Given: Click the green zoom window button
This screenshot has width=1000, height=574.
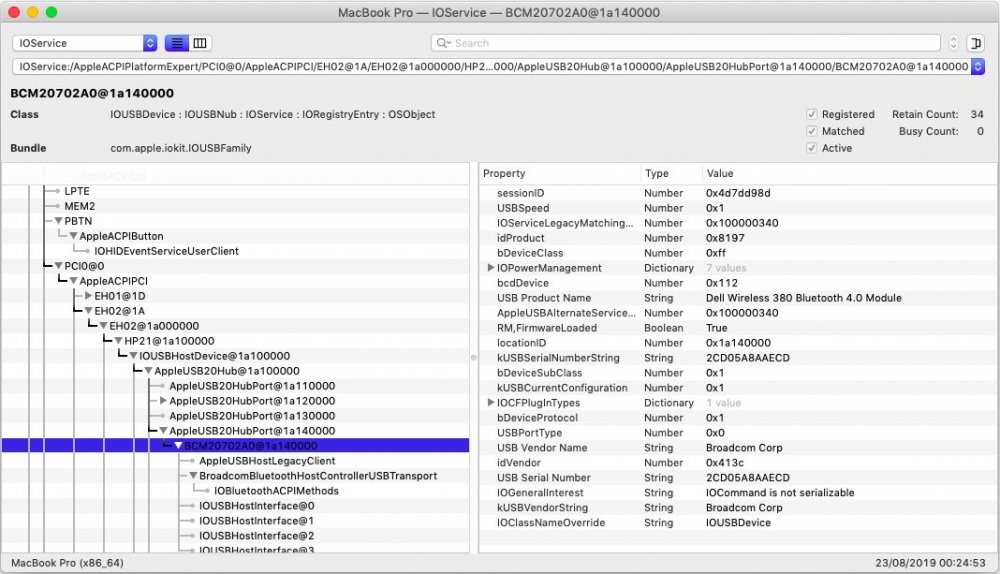Looking at the screenshot, I should (x=52, y=12).
